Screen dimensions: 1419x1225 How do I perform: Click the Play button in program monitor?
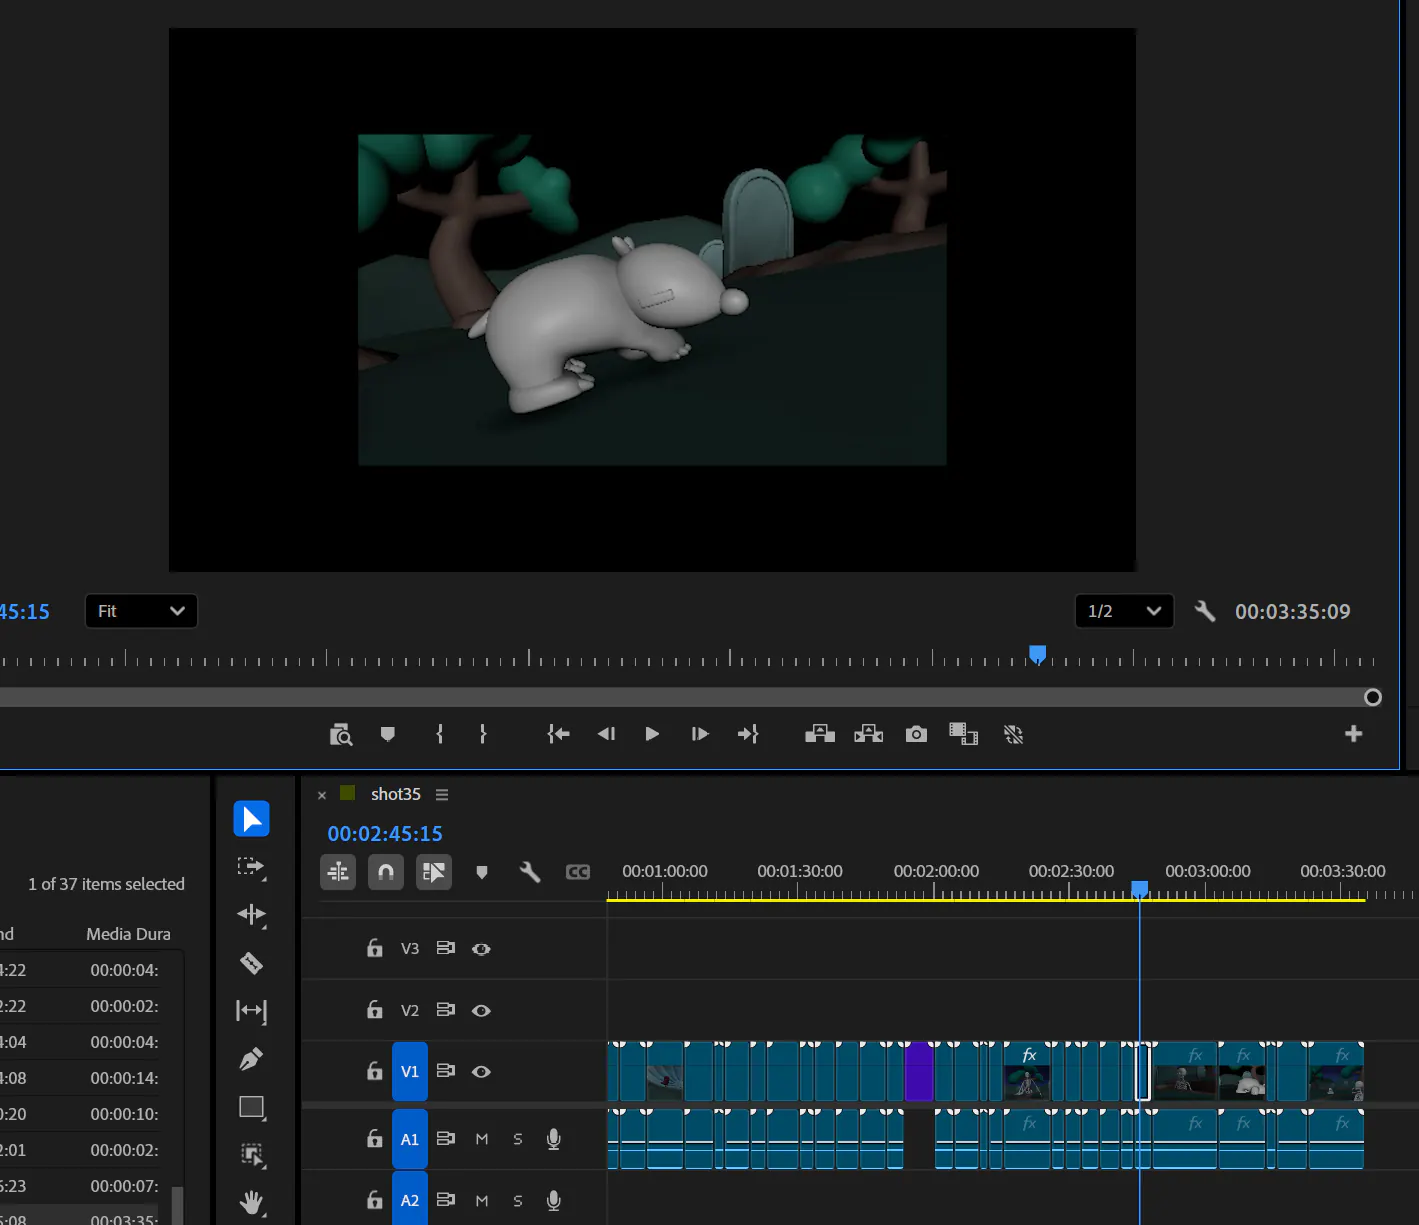click(x=652, y=734)
